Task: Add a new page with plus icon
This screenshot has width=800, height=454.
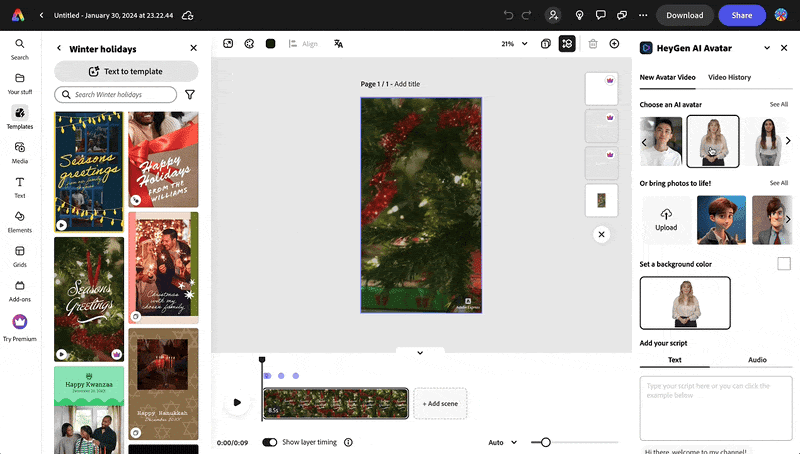Action: coord(614,44)
